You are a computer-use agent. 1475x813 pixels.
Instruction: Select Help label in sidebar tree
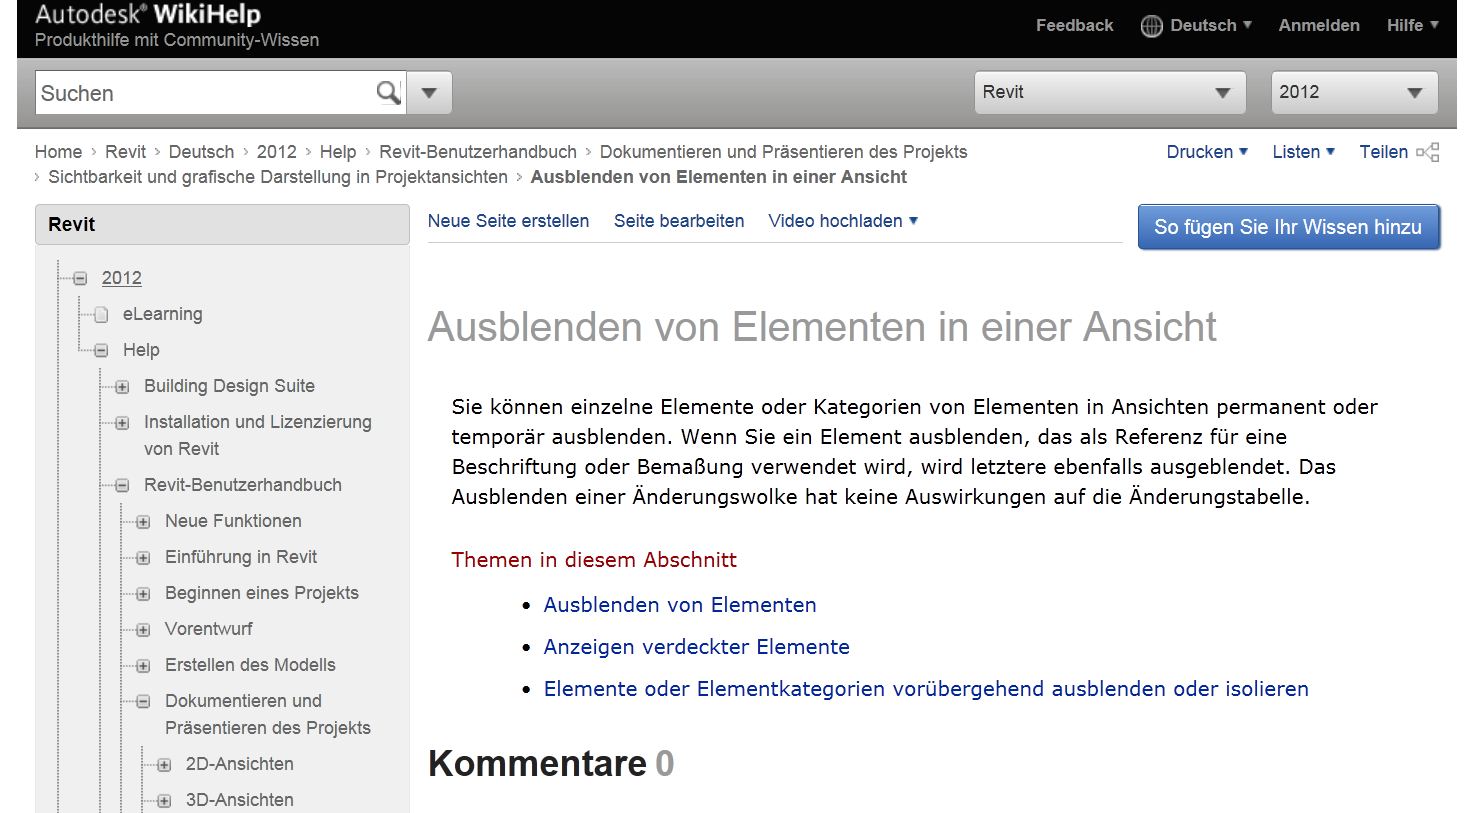(x=141, y=350)
